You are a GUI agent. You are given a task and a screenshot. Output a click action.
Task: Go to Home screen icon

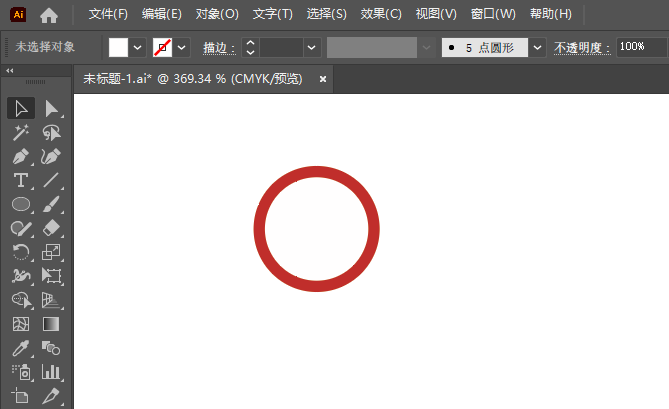coord(49,15)
